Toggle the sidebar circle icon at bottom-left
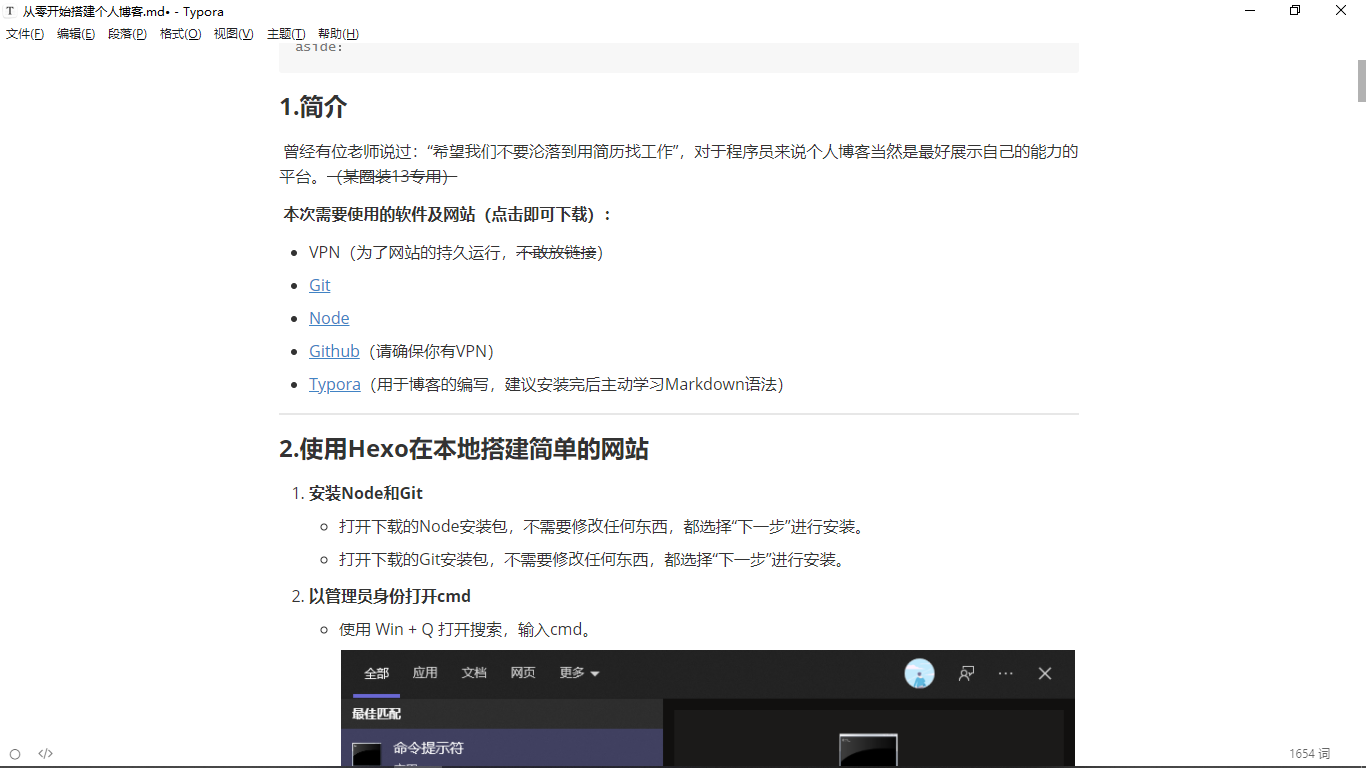 tap(15, 754)
